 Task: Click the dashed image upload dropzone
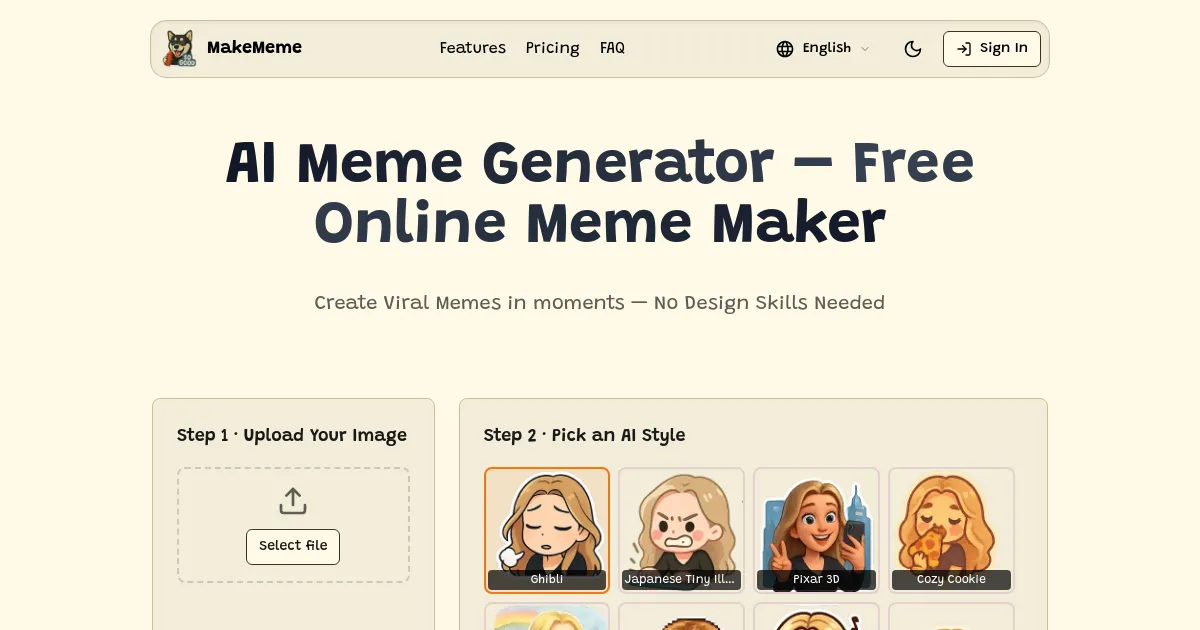pyautogui.click(x=293, y=525)
